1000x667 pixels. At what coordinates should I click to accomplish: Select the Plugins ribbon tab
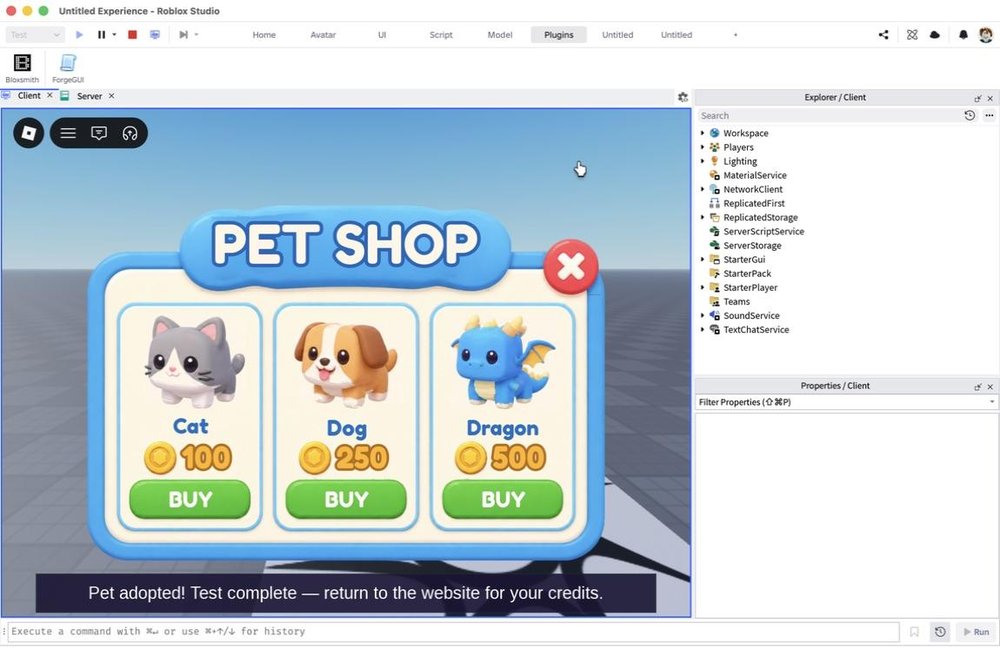[559, 34]
